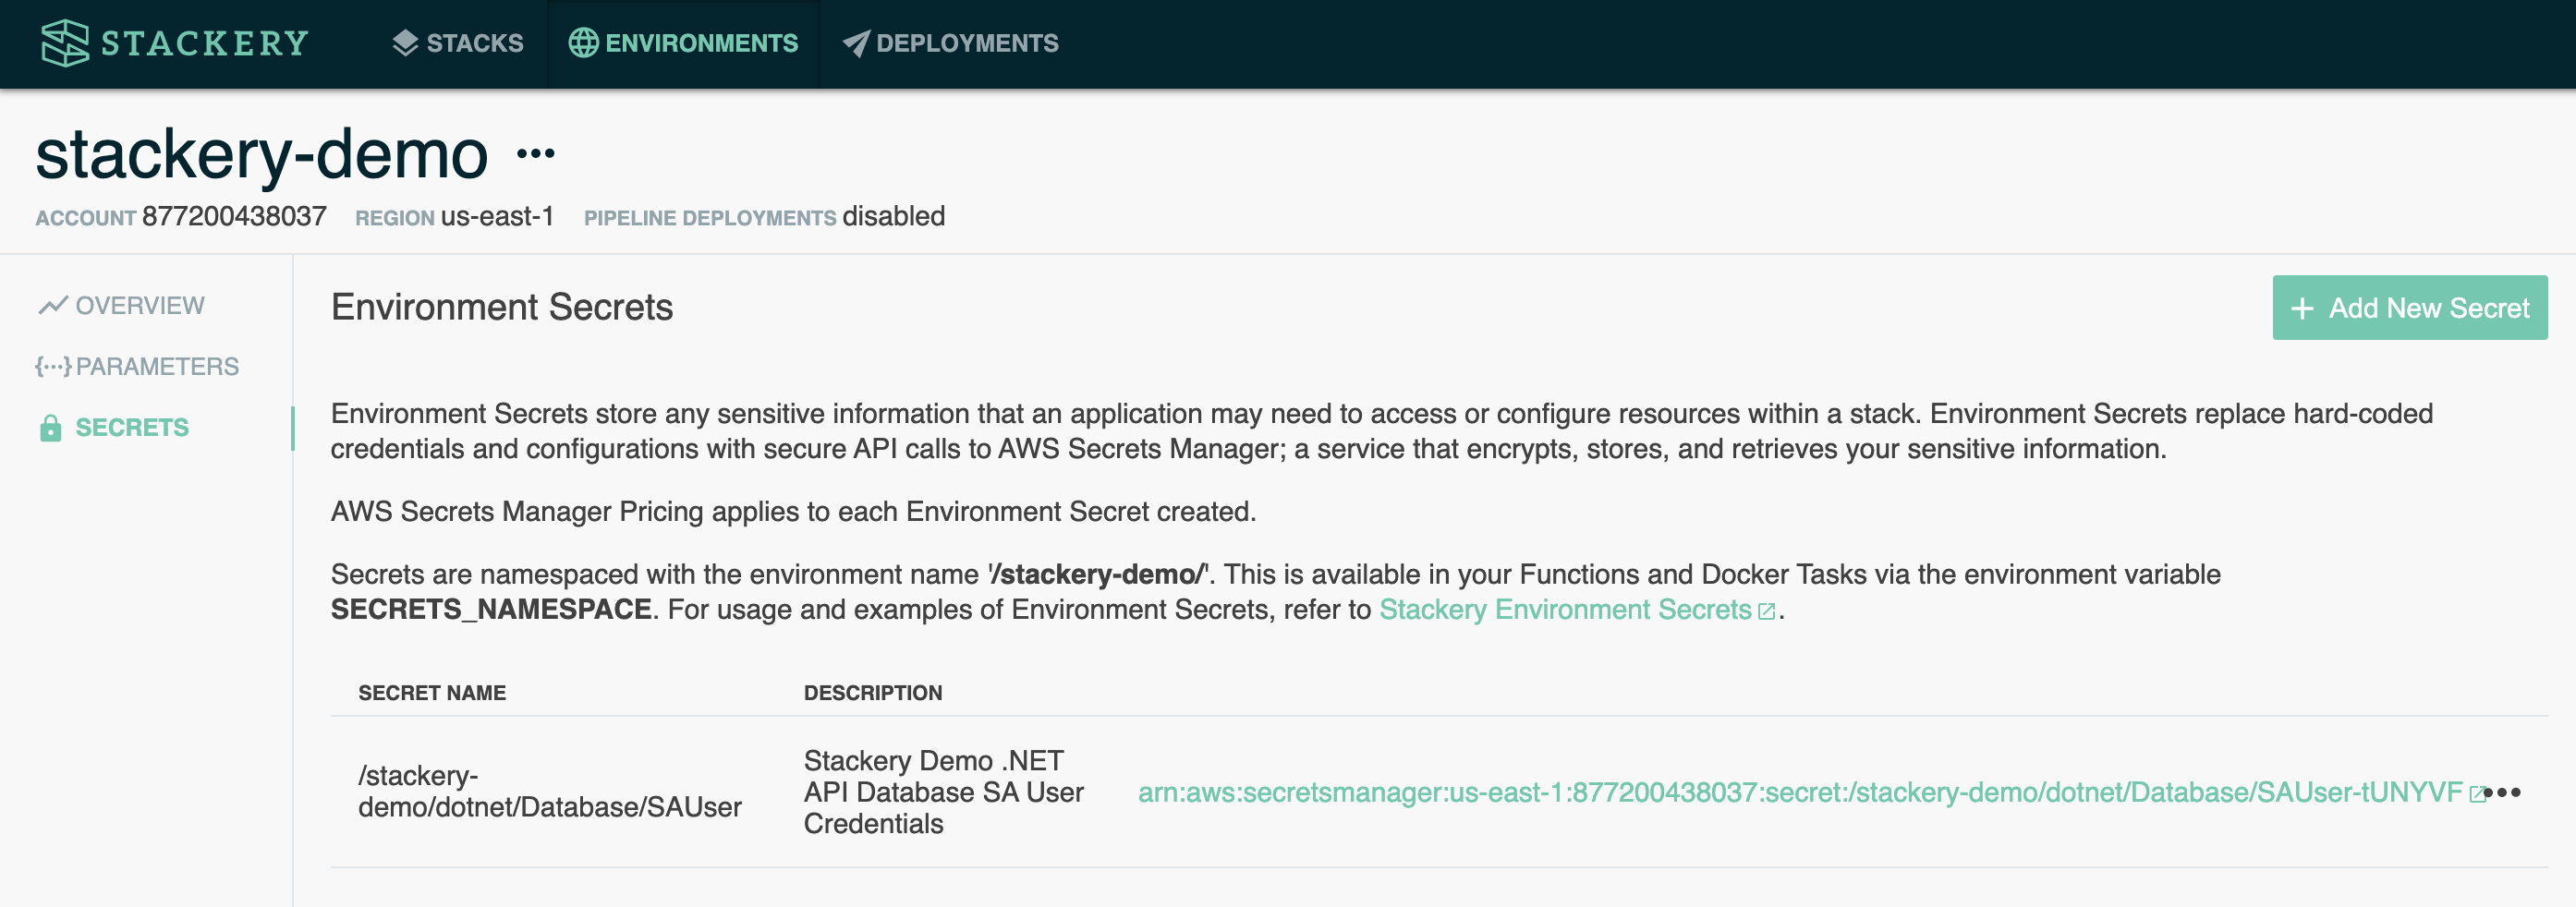Click the Stacks layers icon
2576x907 pixels.
(x=405, y=43)
